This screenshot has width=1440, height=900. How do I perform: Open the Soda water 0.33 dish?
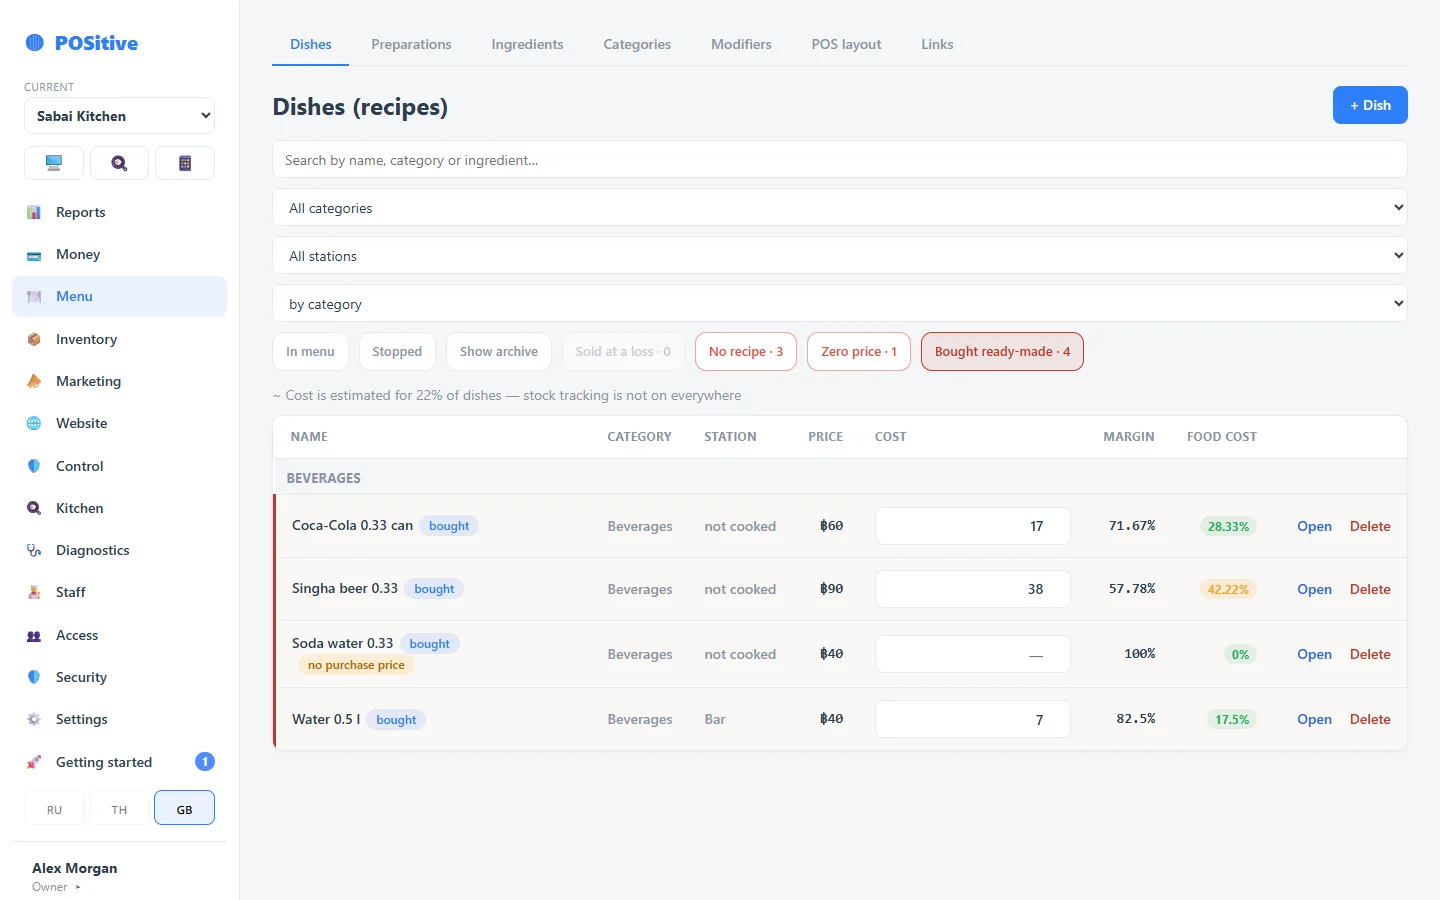[x=1314, y=654]
